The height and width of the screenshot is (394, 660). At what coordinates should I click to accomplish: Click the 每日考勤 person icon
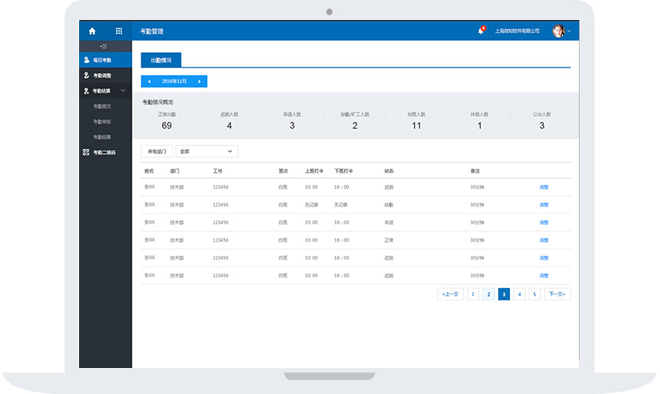pyautogui.click(x=86, y=60)
